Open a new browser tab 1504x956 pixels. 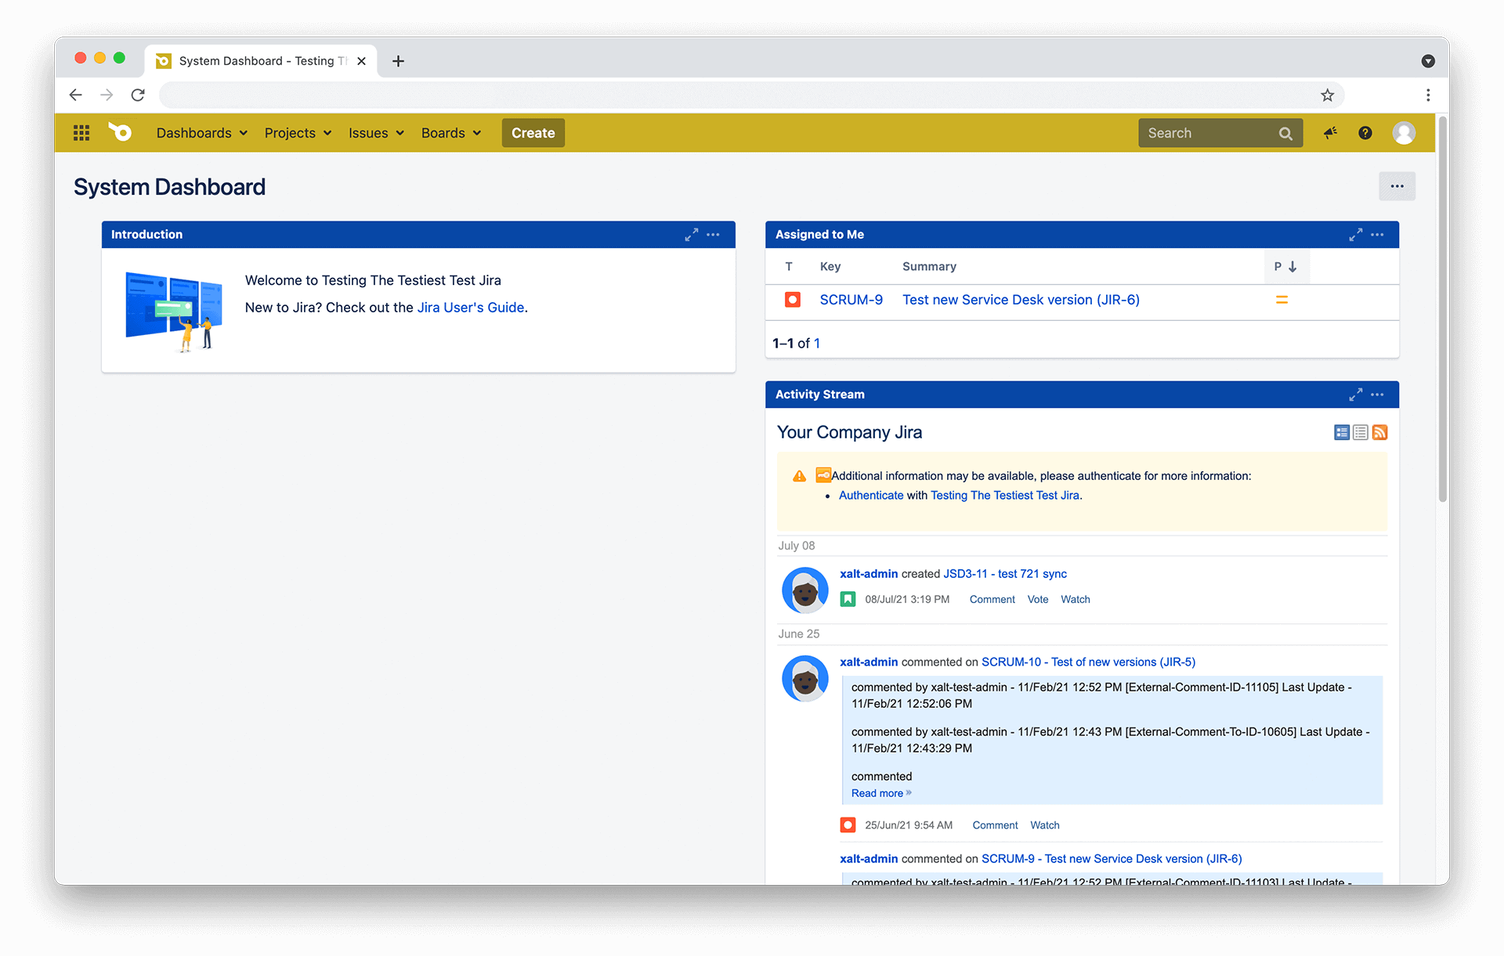tap(398, 61)
